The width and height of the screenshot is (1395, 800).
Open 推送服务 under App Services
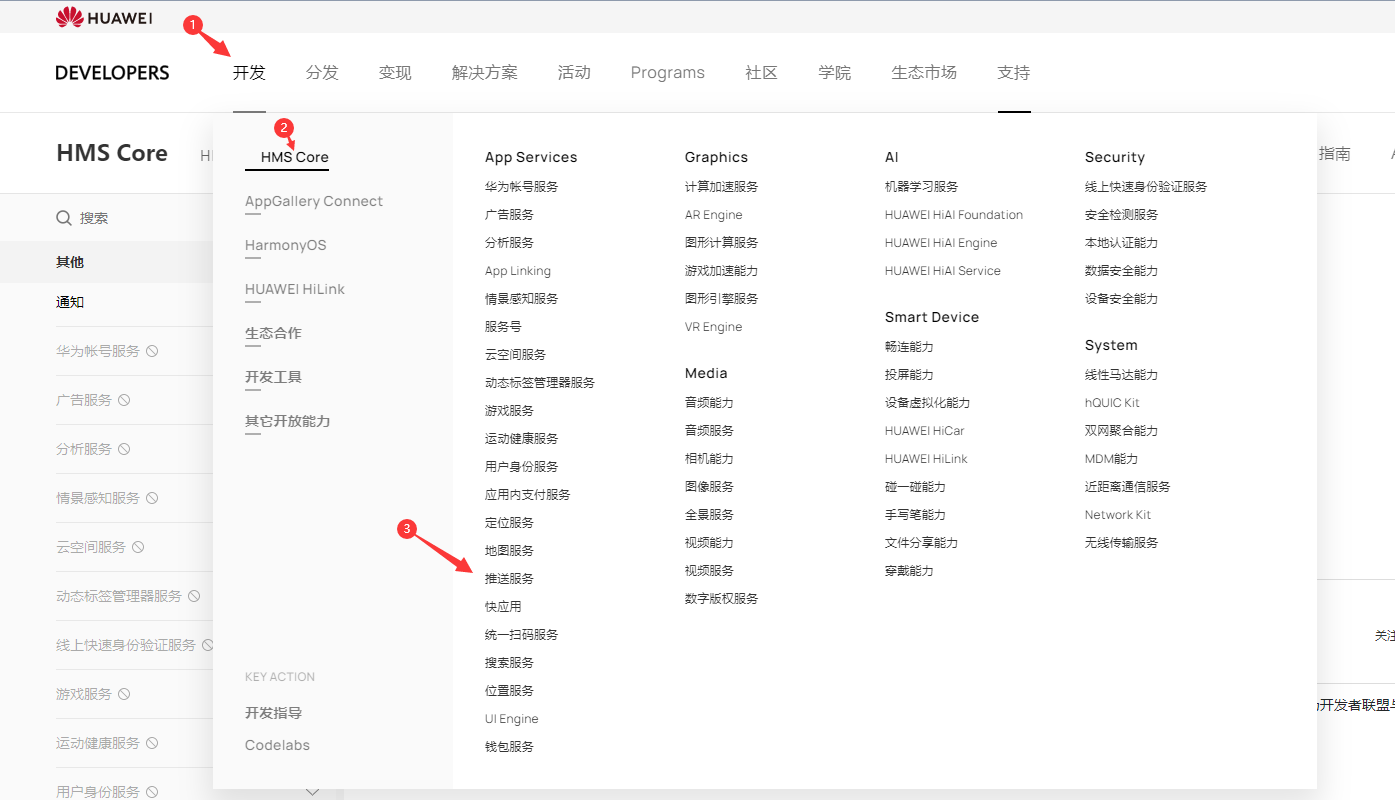(x=510, y=579)
